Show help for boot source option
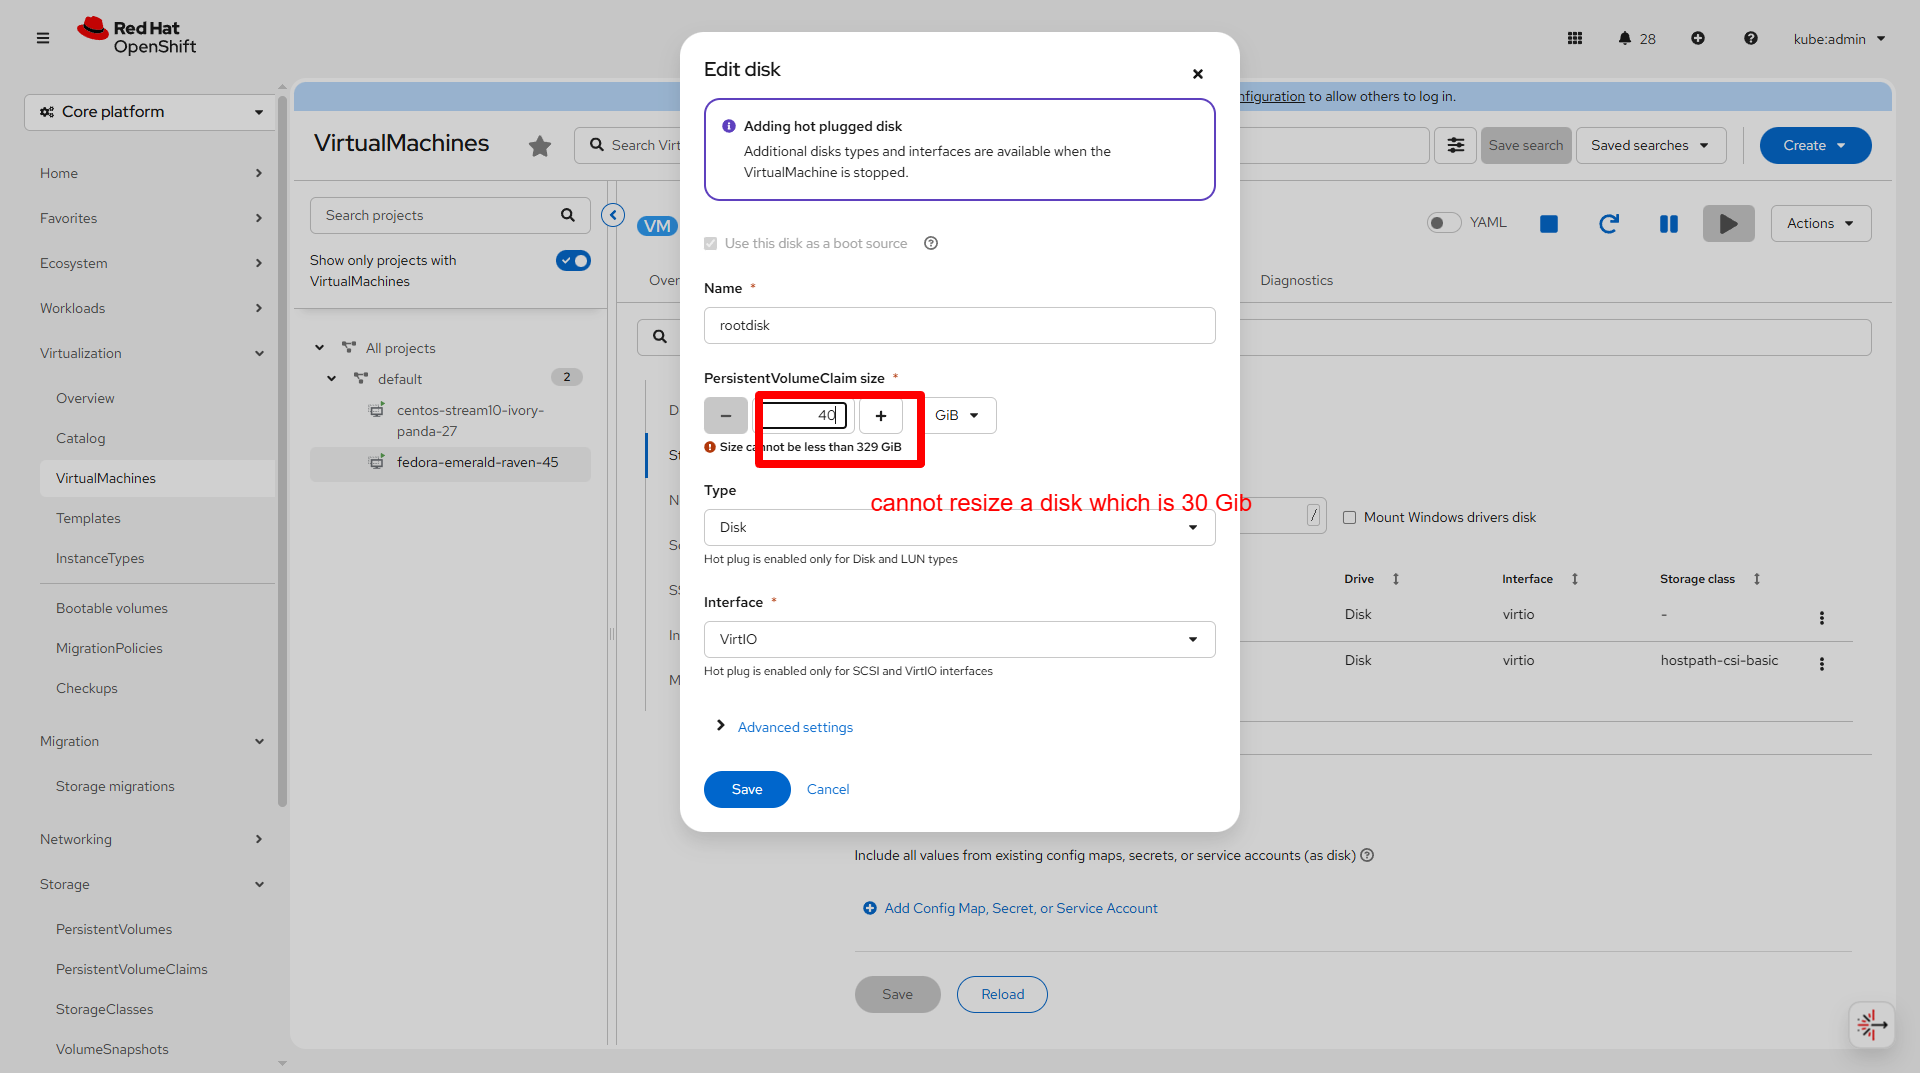The height and width of the screenshot is (1073, 1920). click(931, 243)
